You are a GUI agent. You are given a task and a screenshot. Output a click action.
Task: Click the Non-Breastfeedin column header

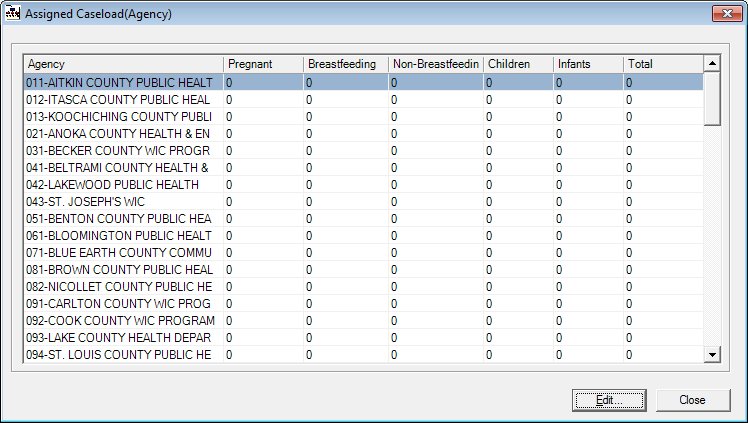tap(436, 64)
